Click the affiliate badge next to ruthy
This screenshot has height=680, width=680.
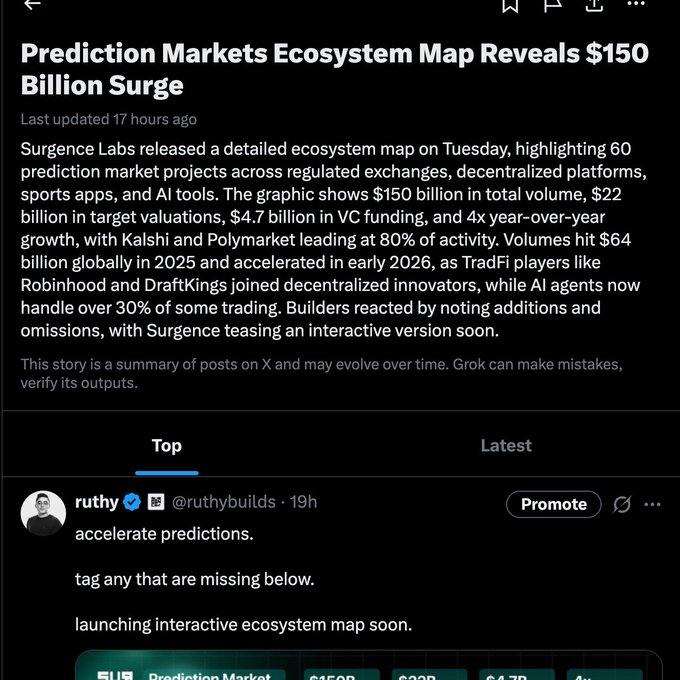coord(156,502)
